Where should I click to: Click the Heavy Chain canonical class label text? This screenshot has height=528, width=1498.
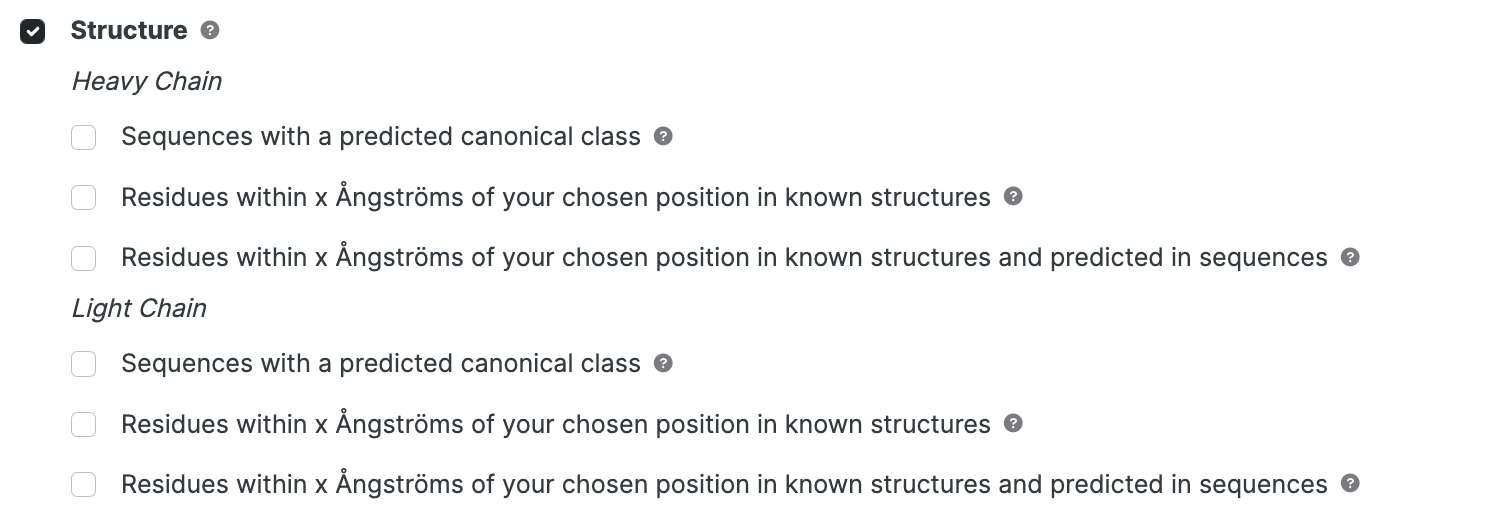[x=381, y=136]
